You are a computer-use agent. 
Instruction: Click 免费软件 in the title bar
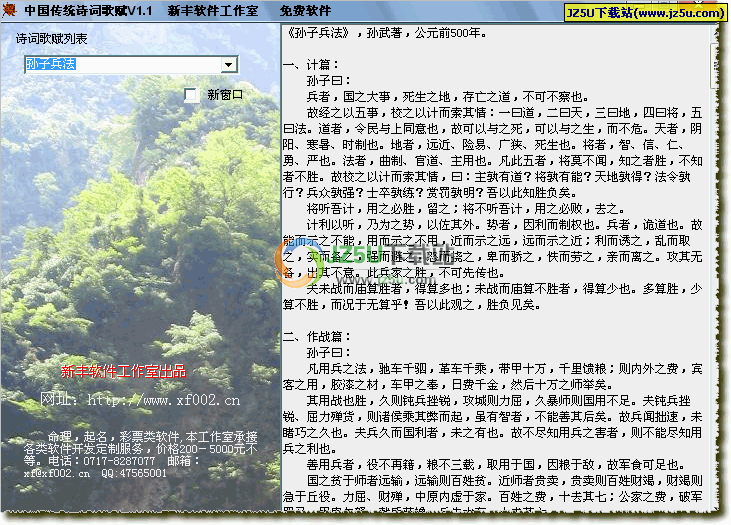coord(305,11)
